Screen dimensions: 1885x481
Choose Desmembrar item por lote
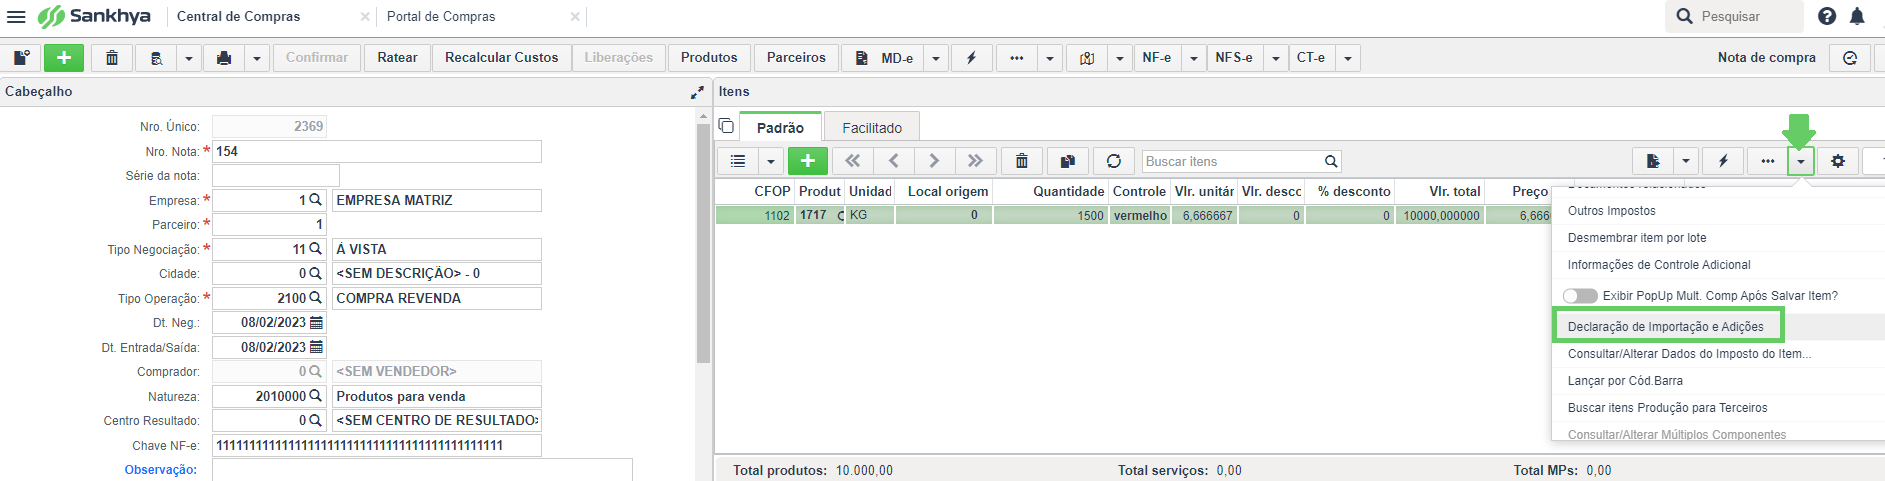point(1637,238)
